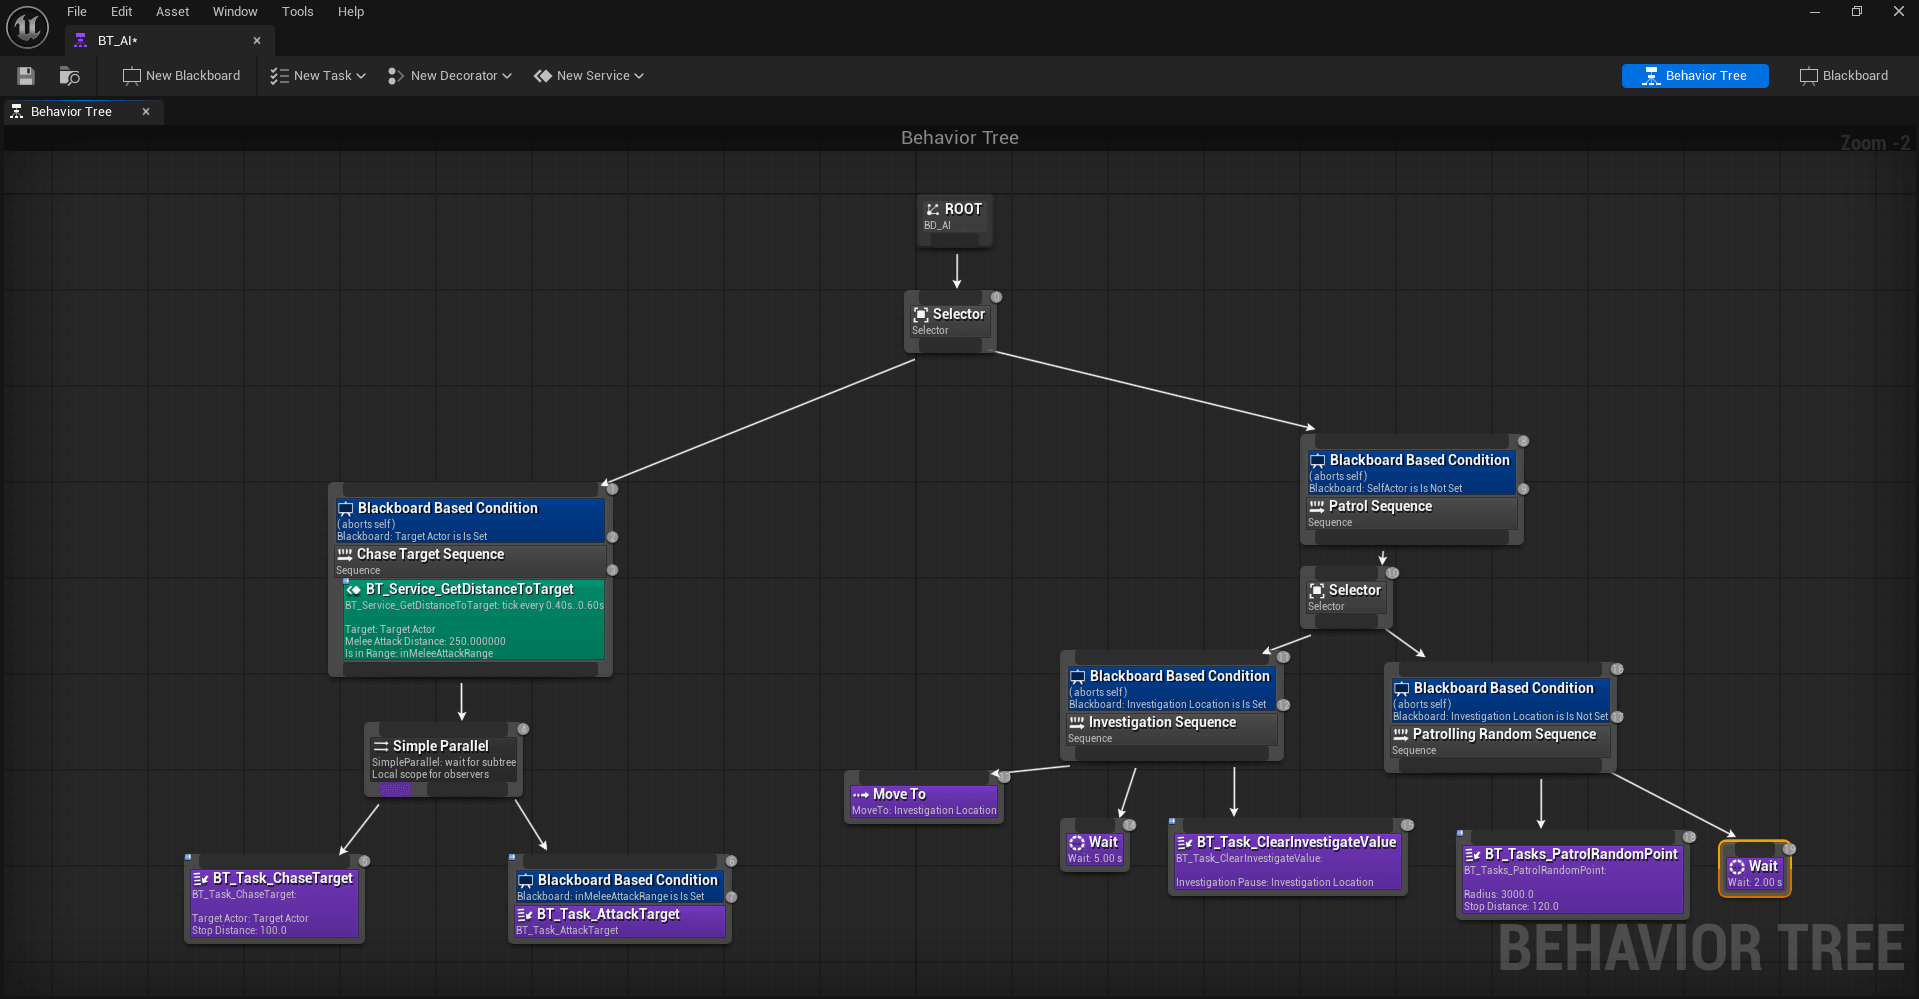Switch to Blackboard mode

coord(1844,76)
